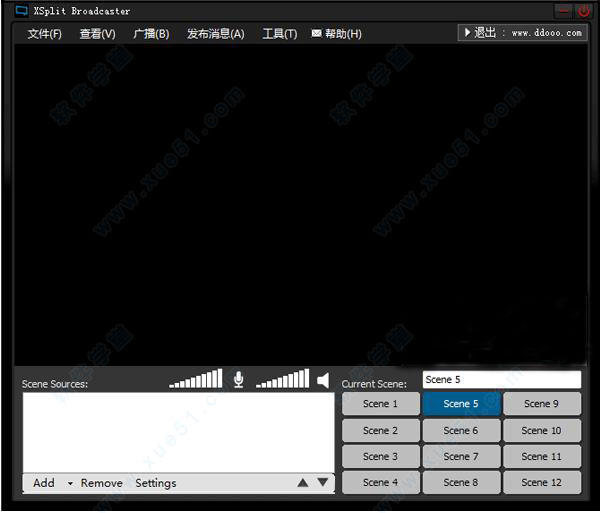Click inside the Scene Sources list
This screenshot has width=600, height=513.
[x=178, y=433]
